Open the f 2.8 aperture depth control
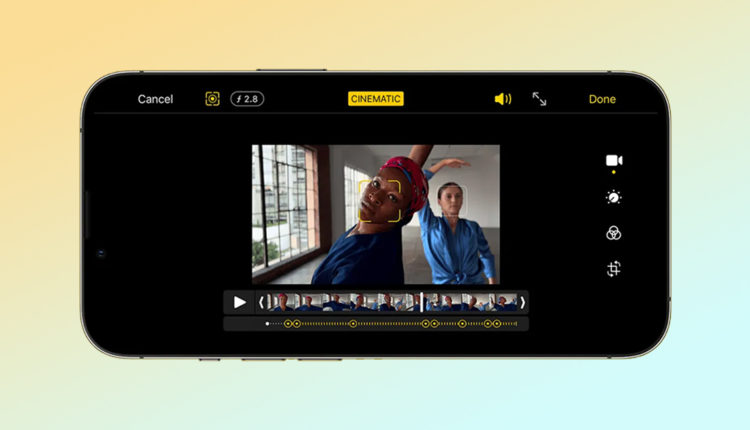Image resolution: width=750 pixels, height=430 pixels. (247, 99)
